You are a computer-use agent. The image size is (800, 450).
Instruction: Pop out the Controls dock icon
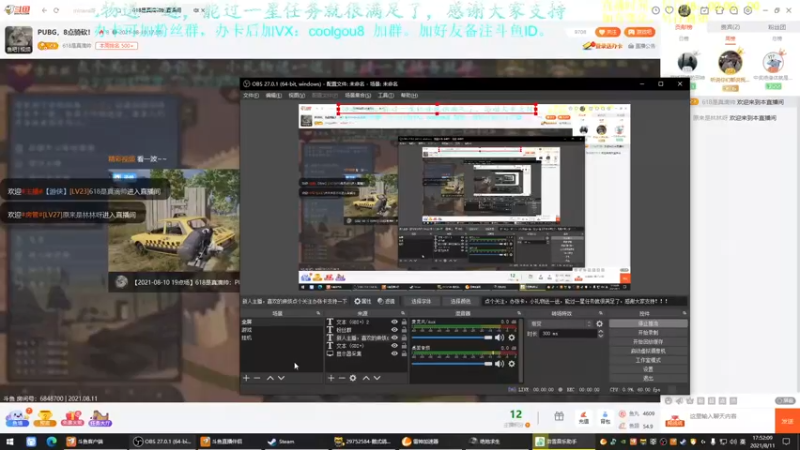click(684, 313)
